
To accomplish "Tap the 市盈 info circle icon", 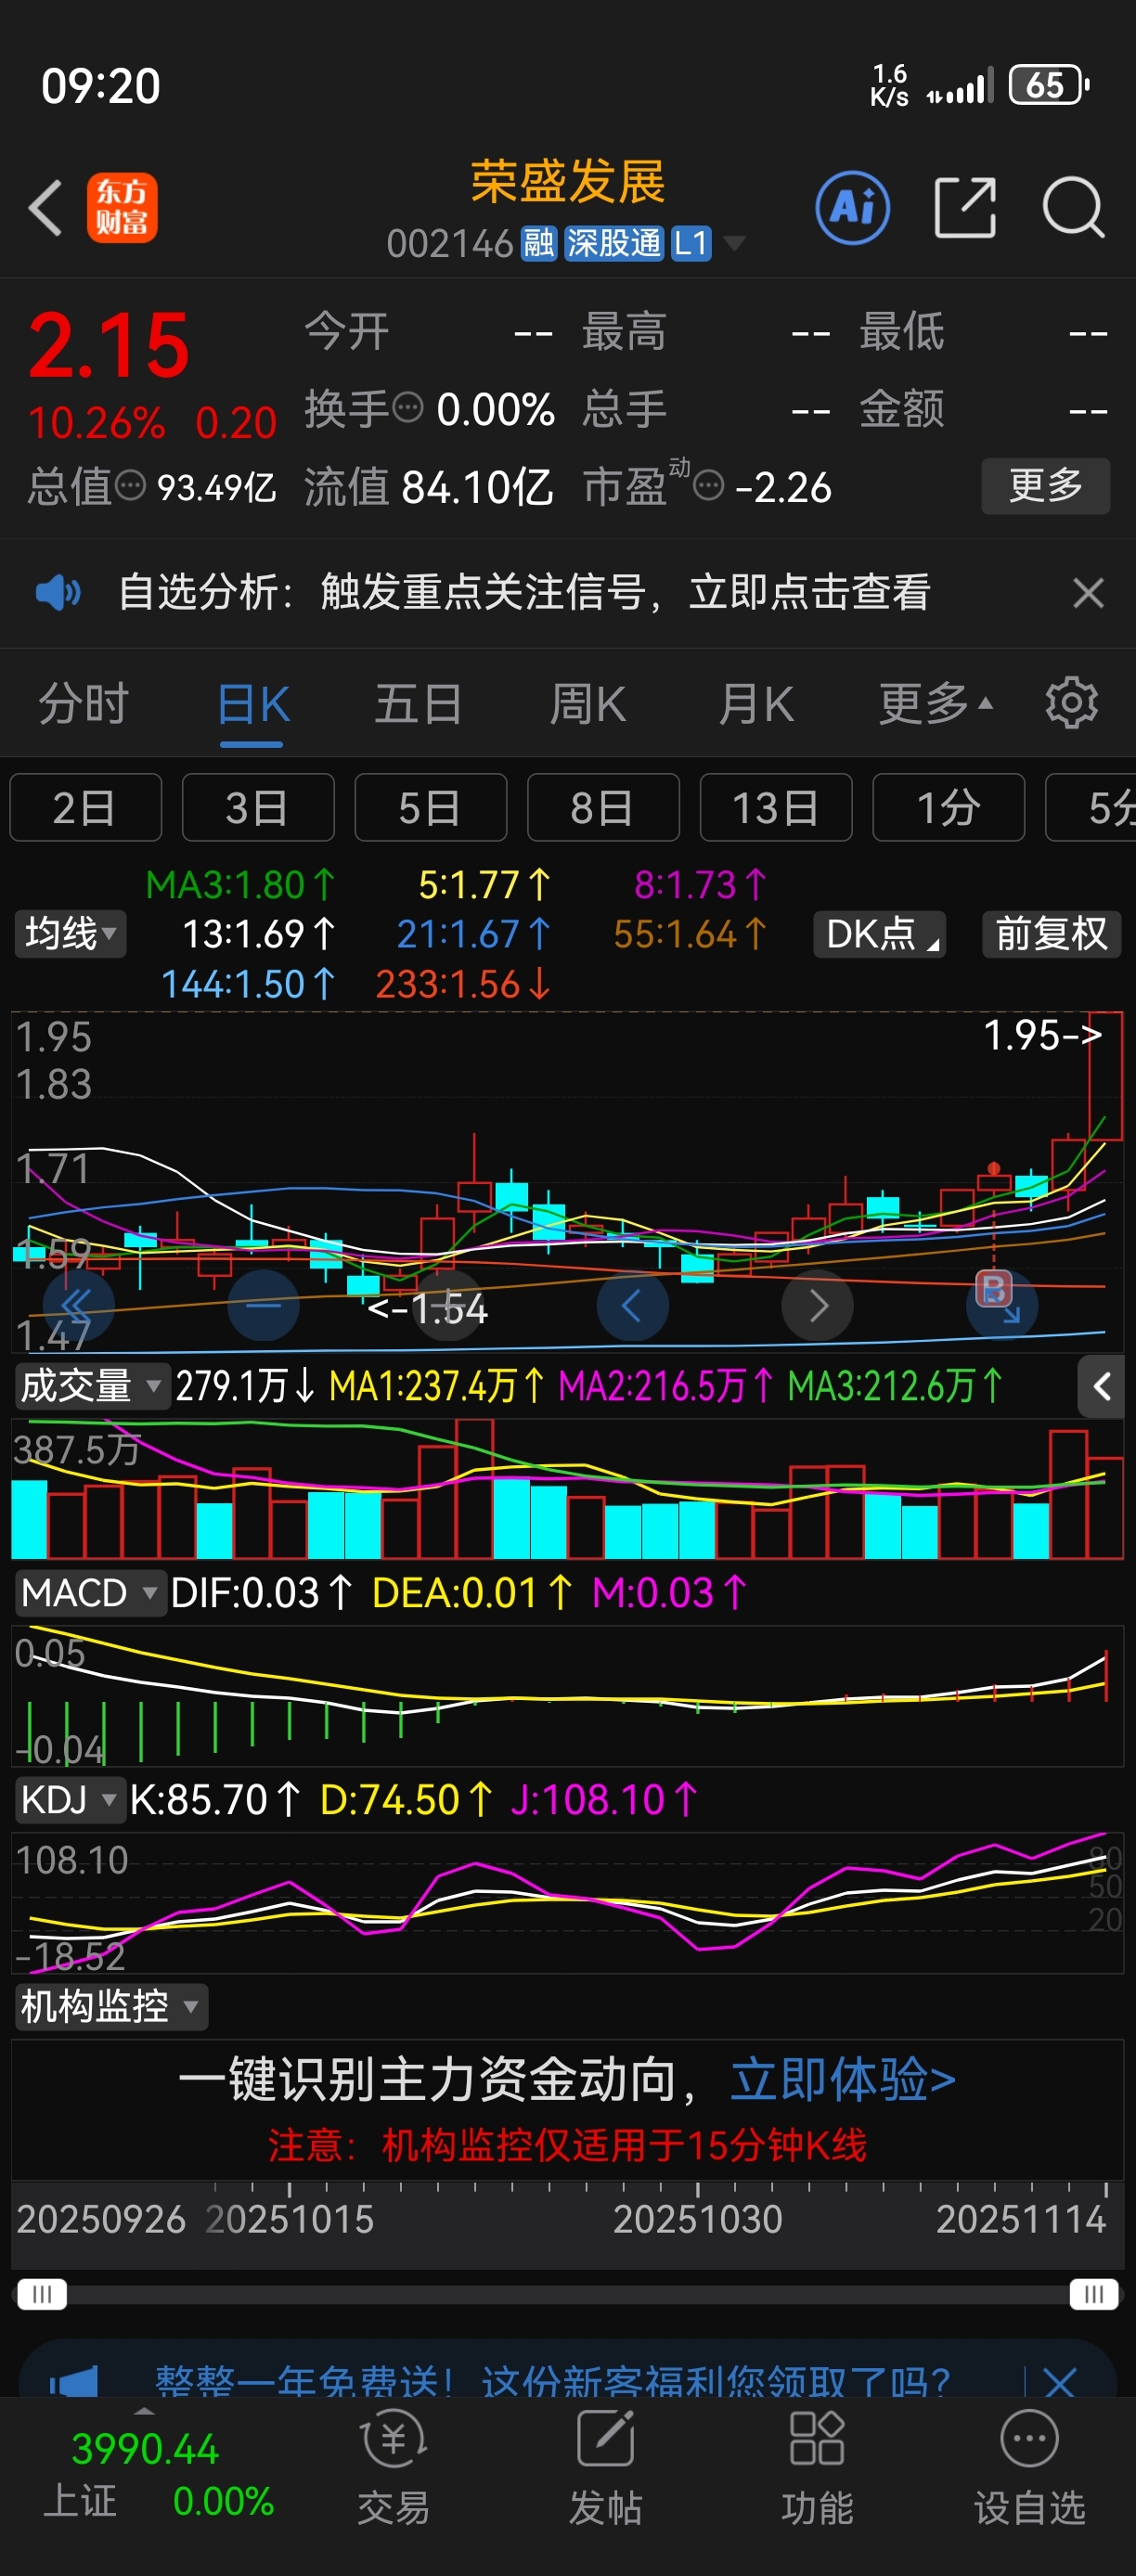I will pos(708,486).
